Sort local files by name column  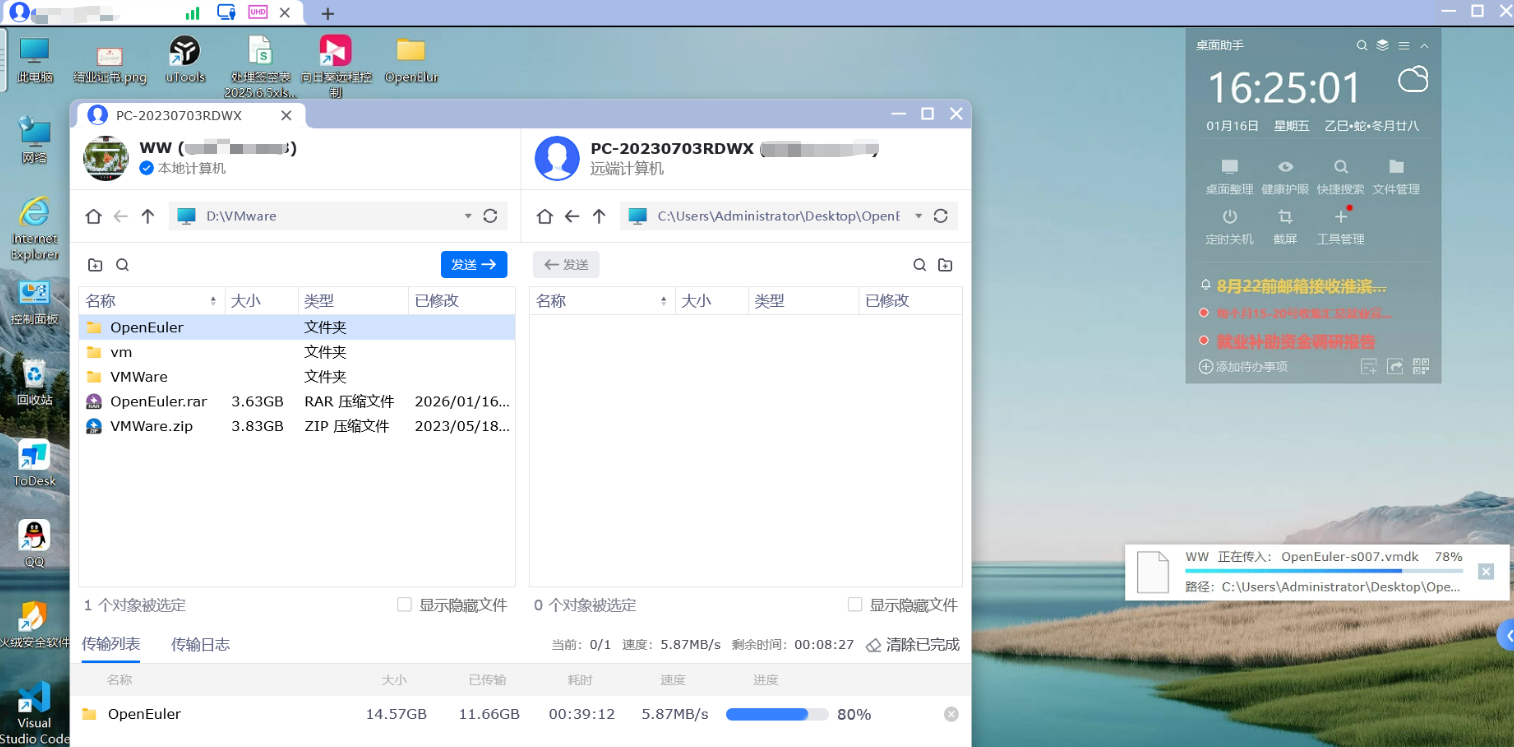[x=150, y=301]
